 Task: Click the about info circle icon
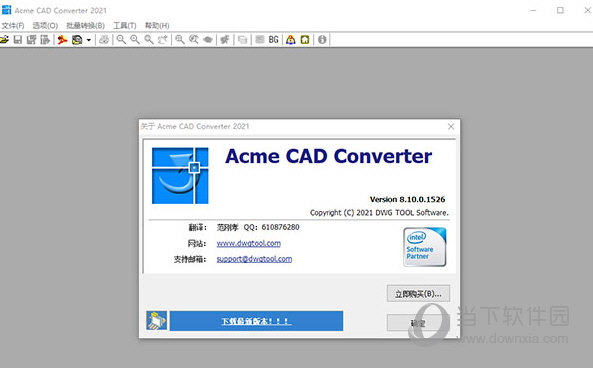322,39
